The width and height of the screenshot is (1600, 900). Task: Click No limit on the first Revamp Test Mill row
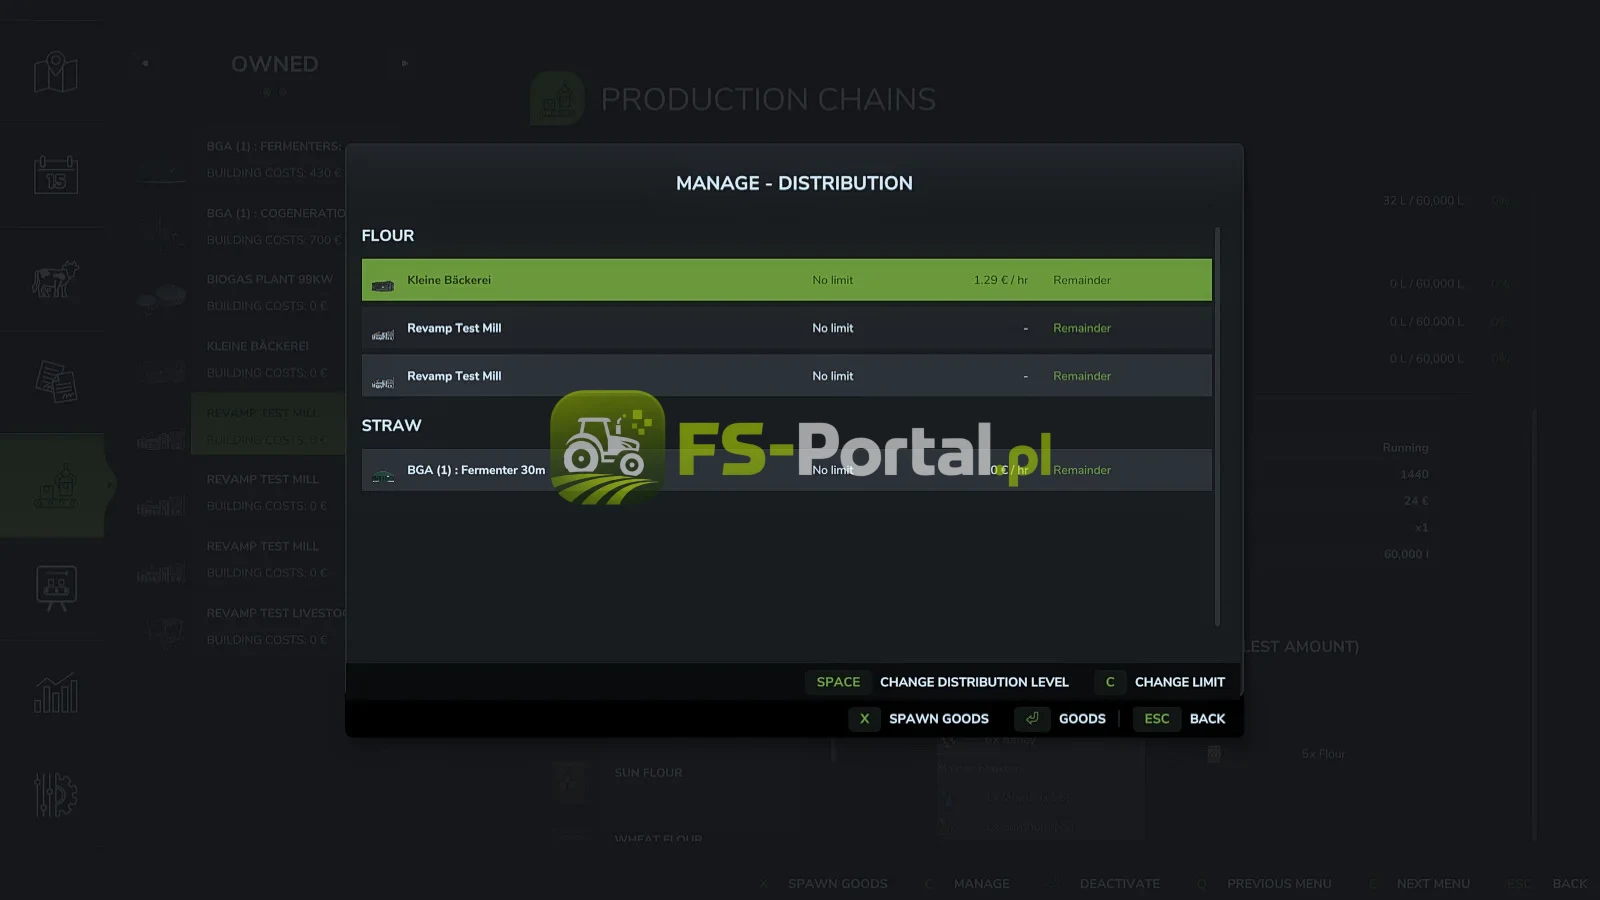click(x=833, y=328)
